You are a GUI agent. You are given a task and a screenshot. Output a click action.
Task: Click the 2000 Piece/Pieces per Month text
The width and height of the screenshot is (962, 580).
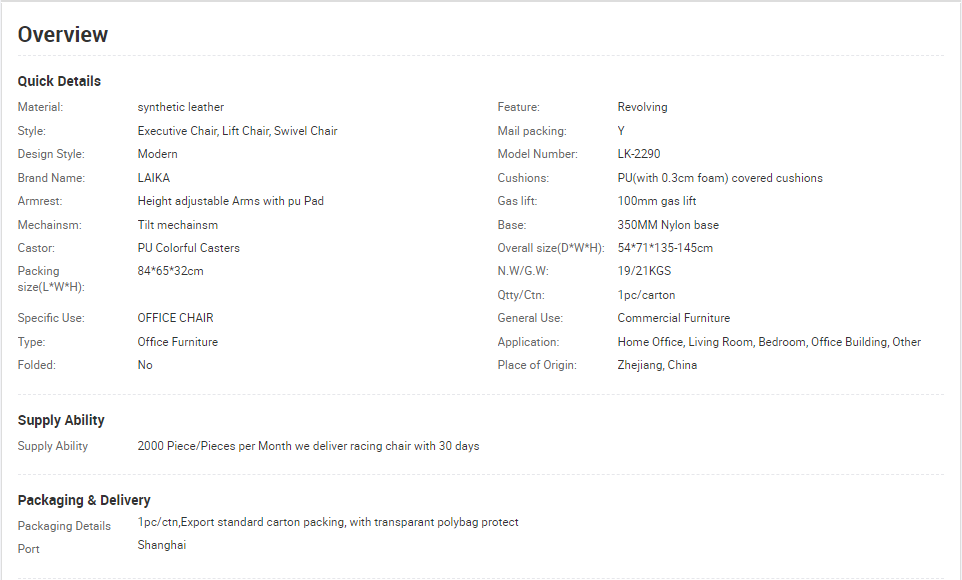tap(214, 446)
